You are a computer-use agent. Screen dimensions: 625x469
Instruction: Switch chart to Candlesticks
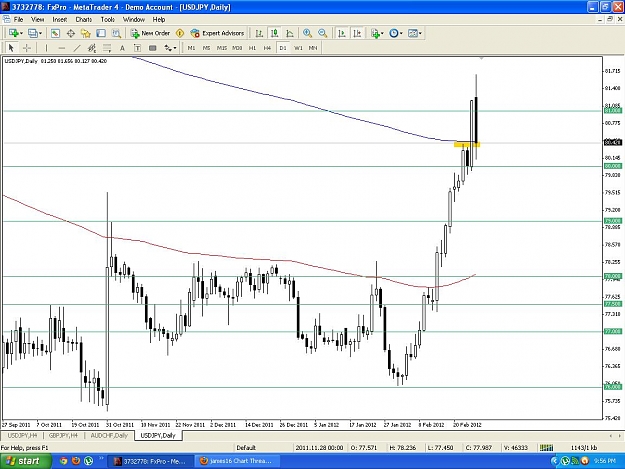pyautogui.click(x=274, y=33)
